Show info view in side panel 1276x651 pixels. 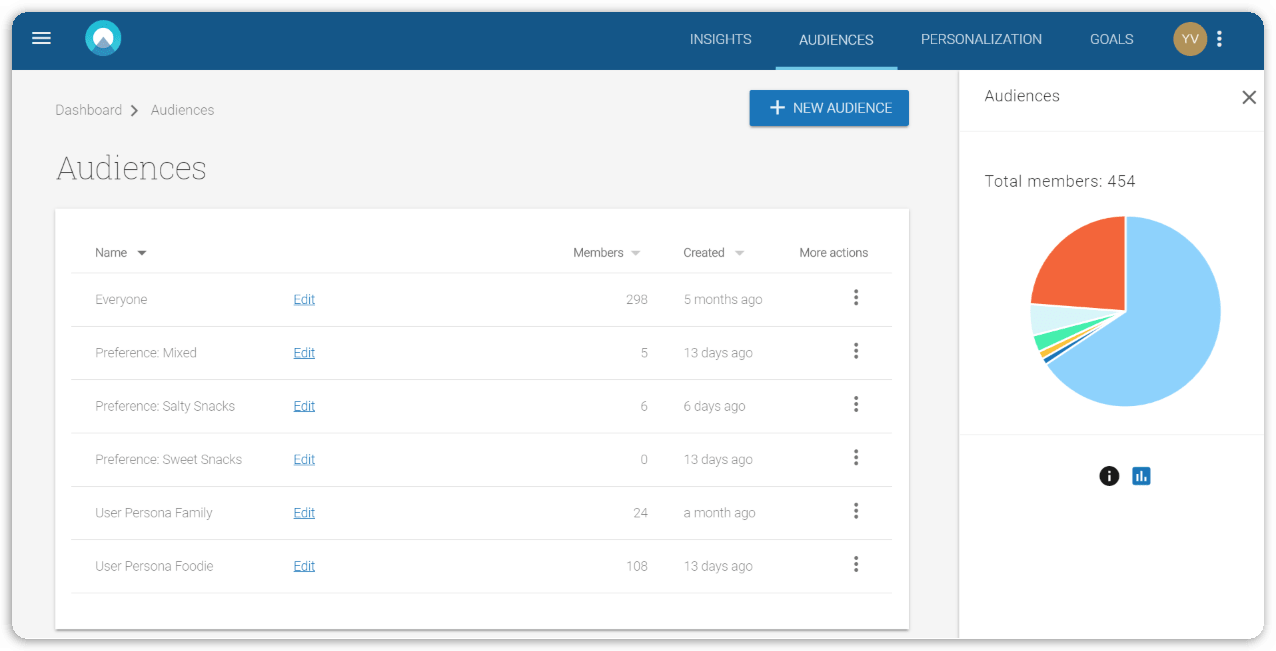pos(1109,476)
